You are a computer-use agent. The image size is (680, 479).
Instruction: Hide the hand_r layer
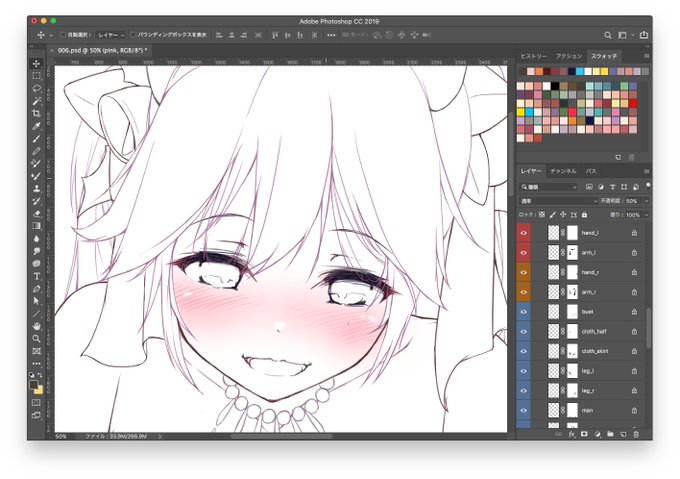point(523,272)
